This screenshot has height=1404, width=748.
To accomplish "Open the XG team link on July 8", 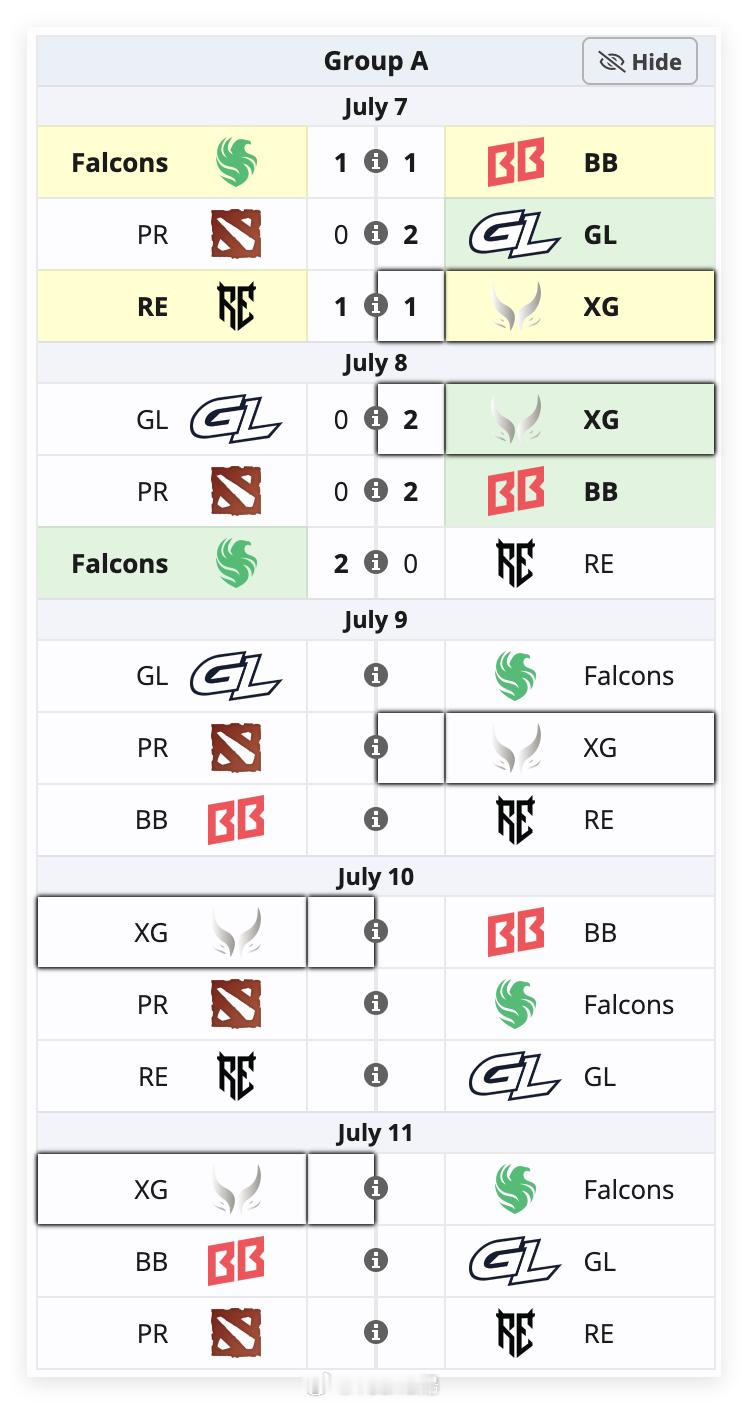I will click(x=601, y=420).
